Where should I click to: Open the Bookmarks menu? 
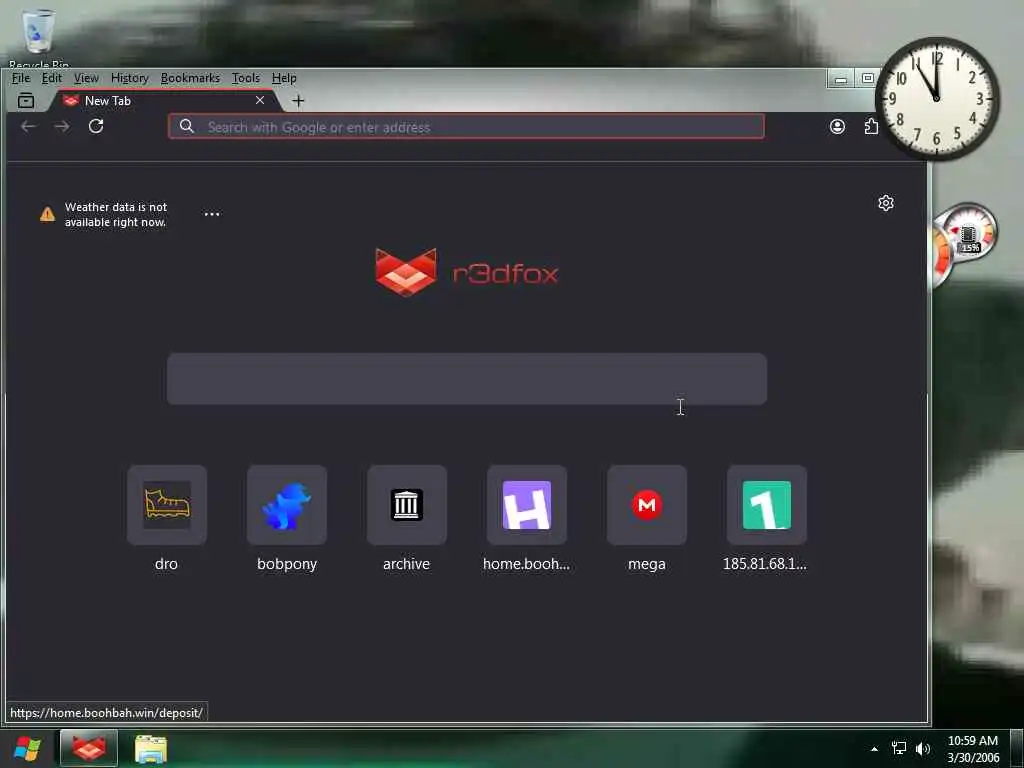click(x=190, y=78)
